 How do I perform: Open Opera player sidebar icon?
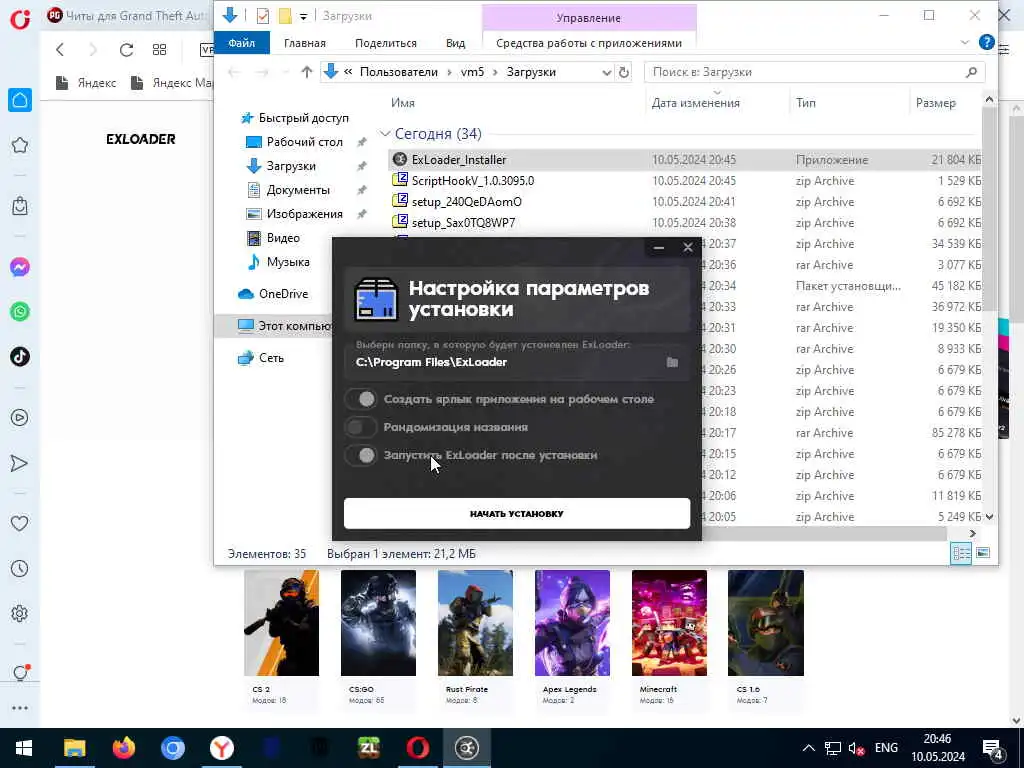(x=20, y=418)
